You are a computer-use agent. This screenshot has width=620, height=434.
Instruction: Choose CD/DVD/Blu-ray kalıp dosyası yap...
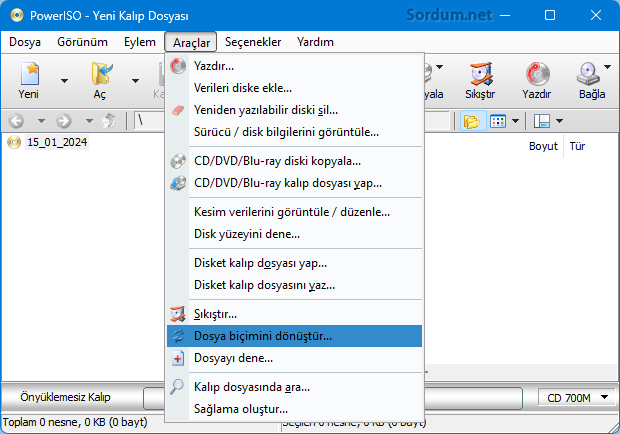click(294, 183)
